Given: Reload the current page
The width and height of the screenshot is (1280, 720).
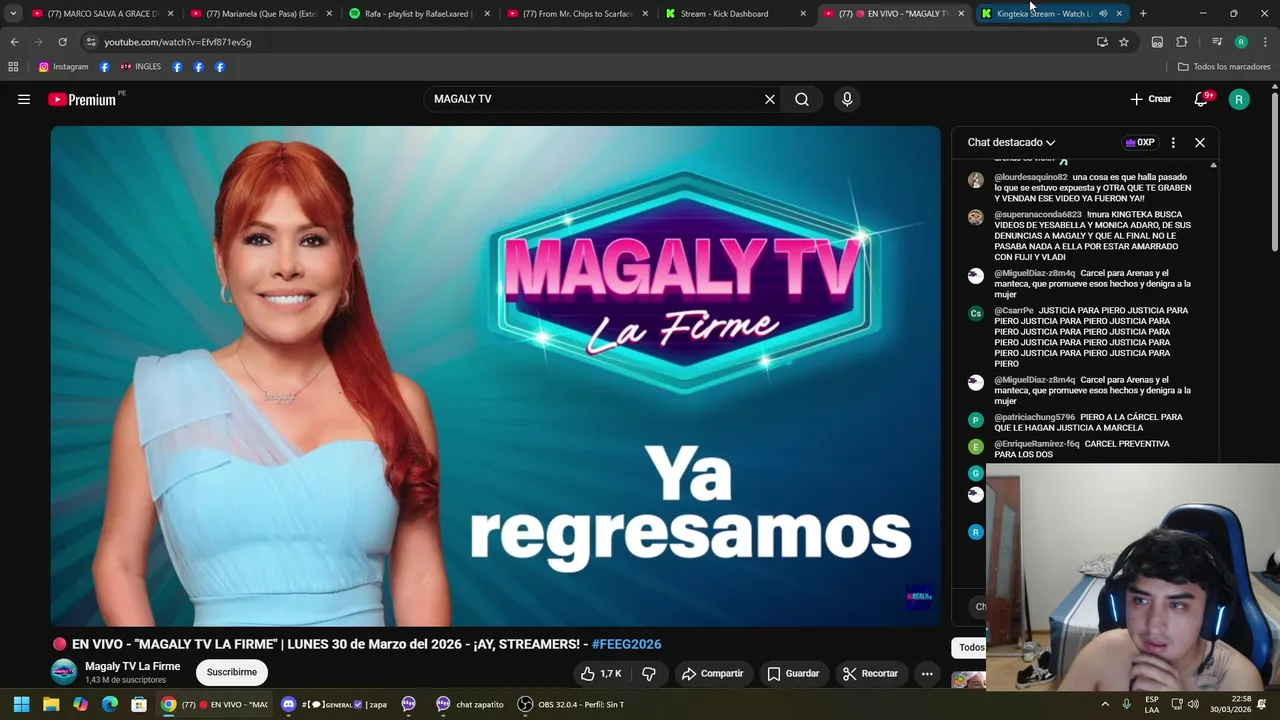Looking at the screenshot, I should 62,42.
